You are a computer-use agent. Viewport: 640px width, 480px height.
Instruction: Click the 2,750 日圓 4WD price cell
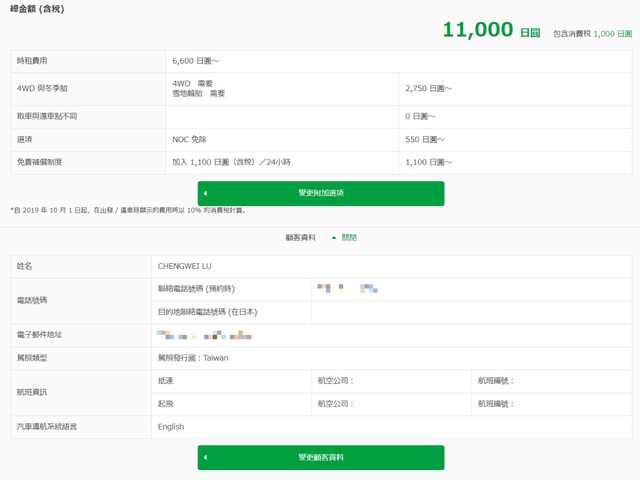coord(428,89)
